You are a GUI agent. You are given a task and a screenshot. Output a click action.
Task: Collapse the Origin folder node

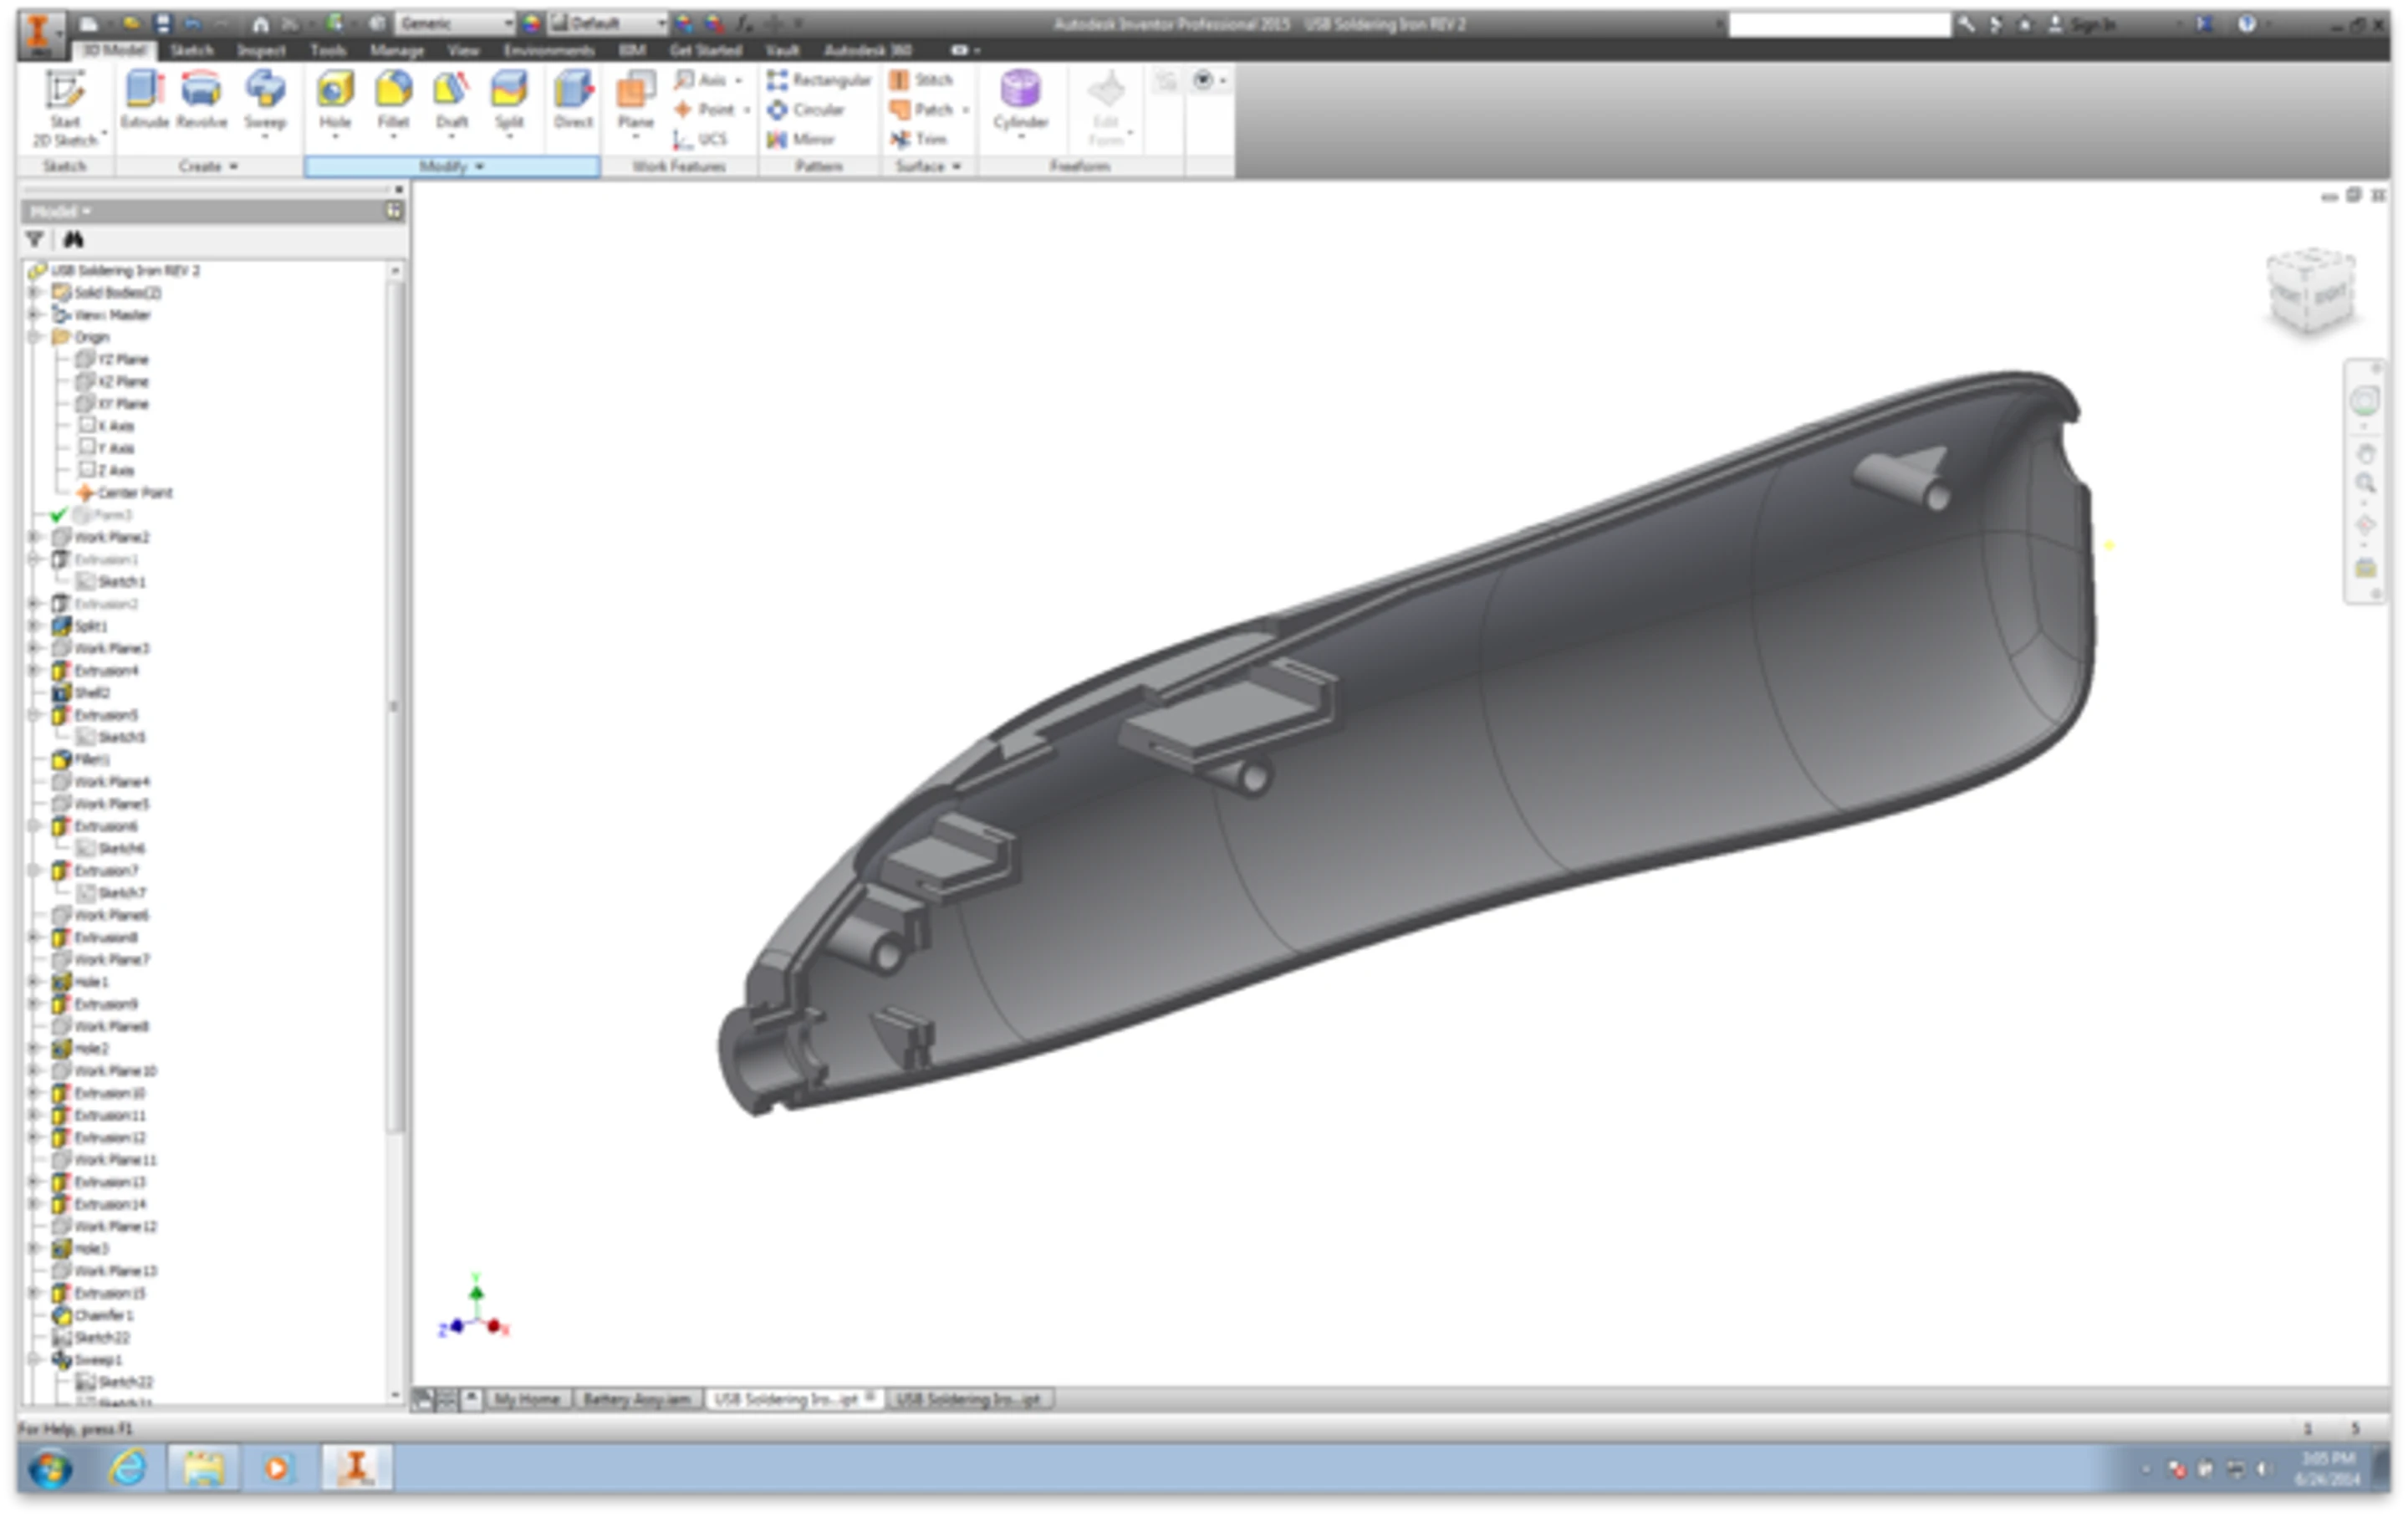pyautogui.click(x=34, y=337)
